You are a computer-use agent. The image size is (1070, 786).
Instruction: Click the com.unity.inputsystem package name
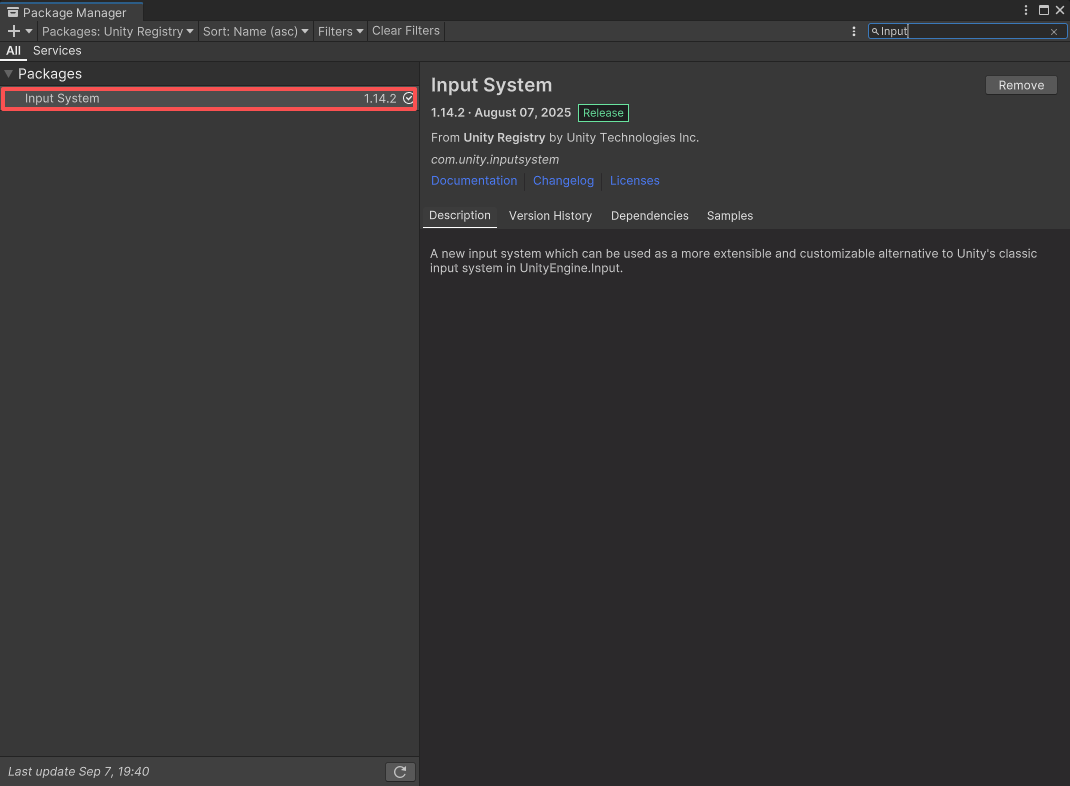pyautogui.click(x=495, y=160)
